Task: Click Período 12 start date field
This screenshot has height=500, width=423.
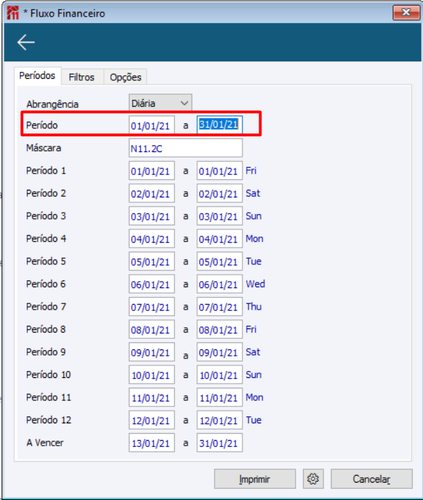Action: pos(152,420)
